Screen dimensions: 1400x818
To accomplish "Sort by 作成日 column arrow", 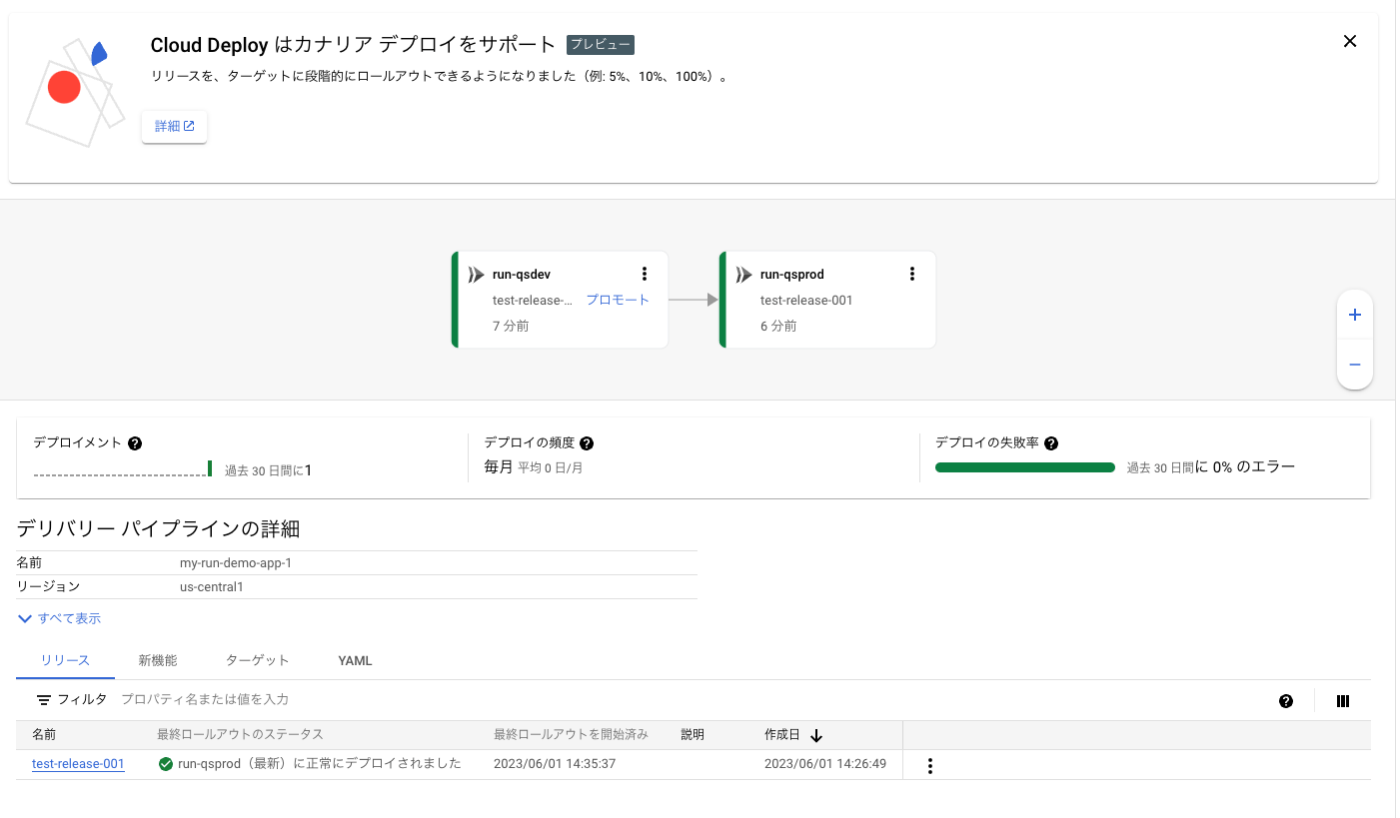I will pyautogui.click(x=816, y=735).
